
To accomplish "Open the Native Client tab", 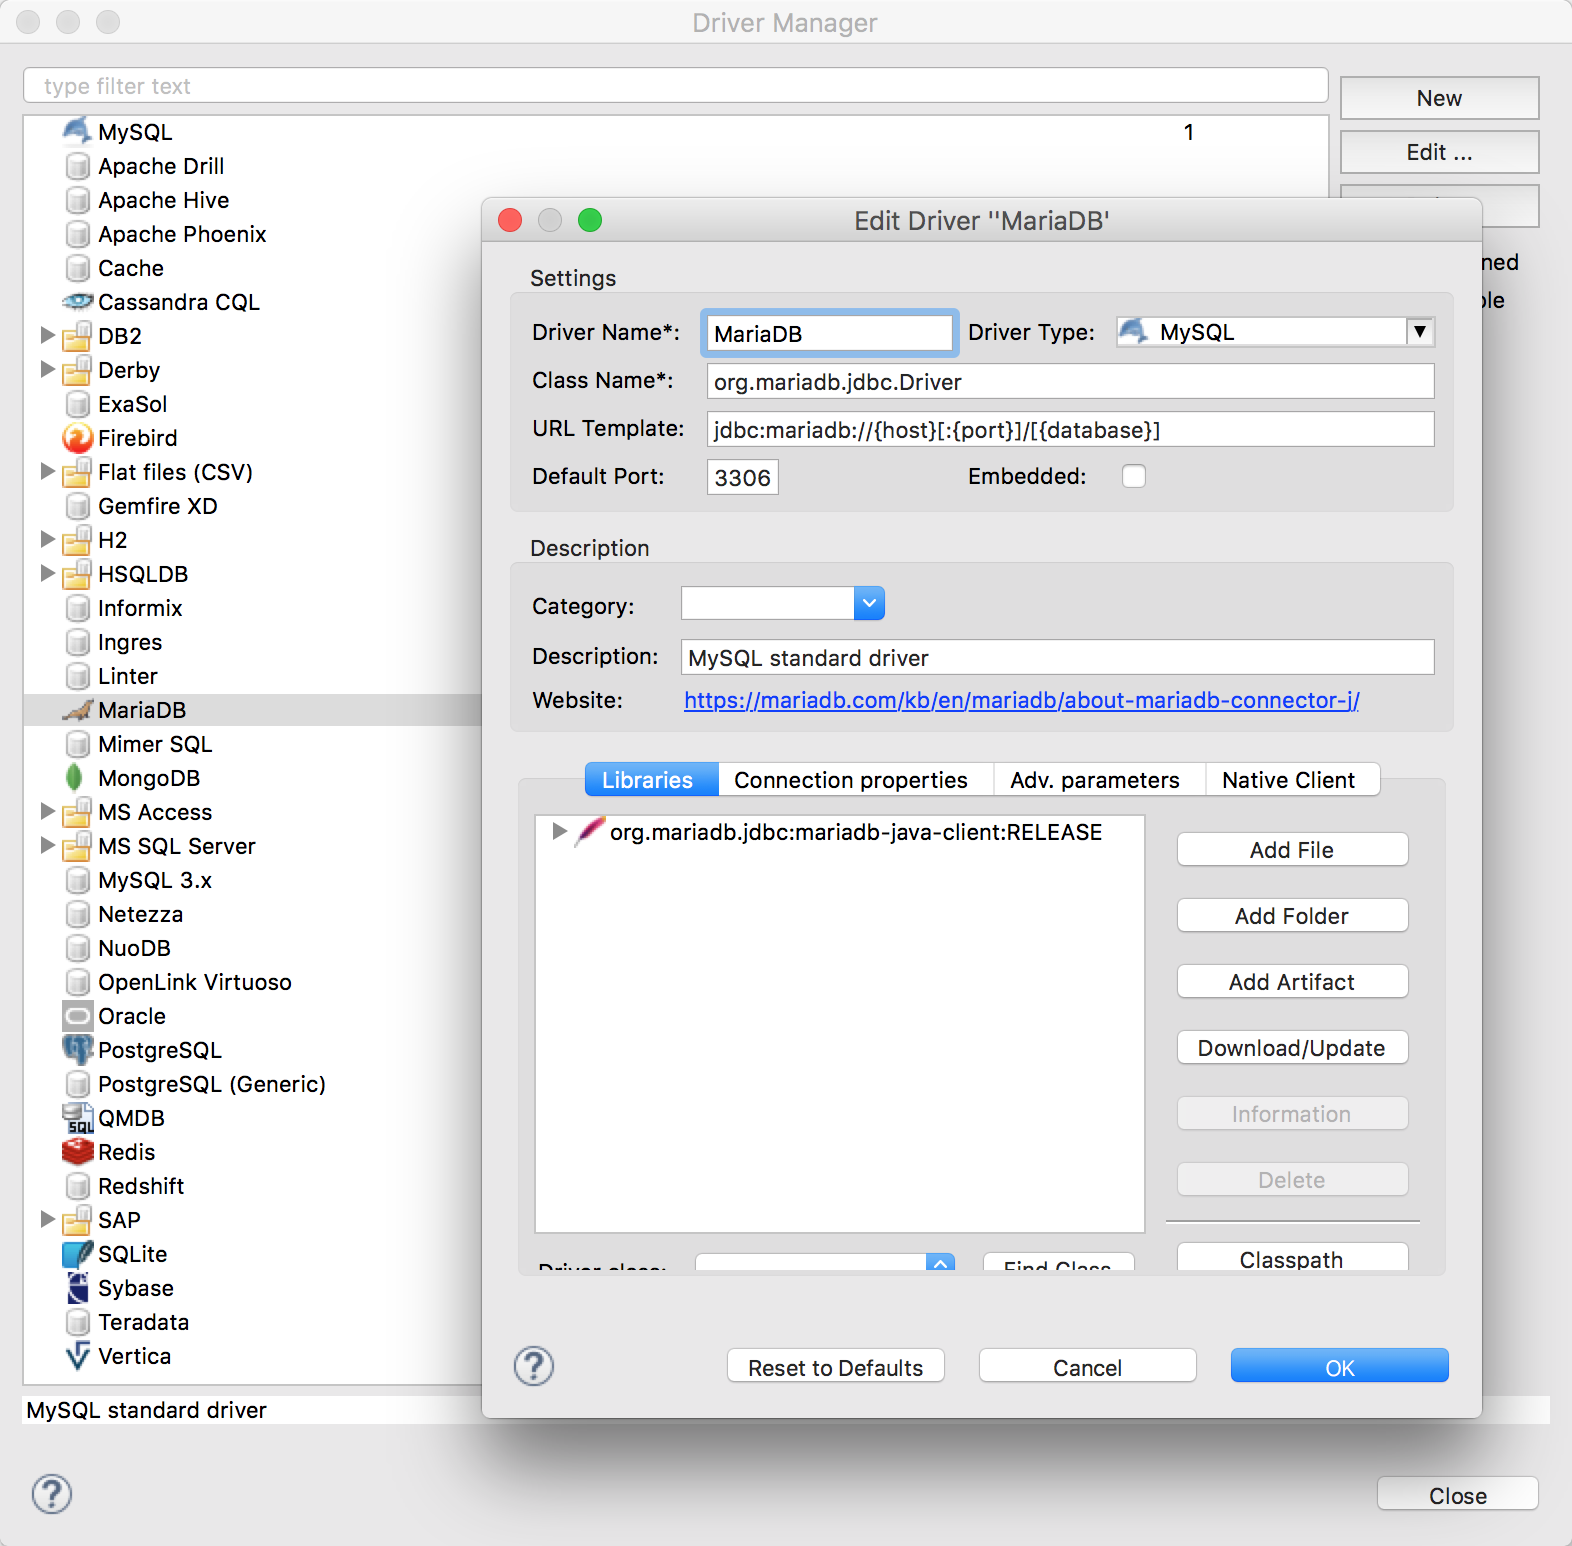I will tap(1288, 780).
